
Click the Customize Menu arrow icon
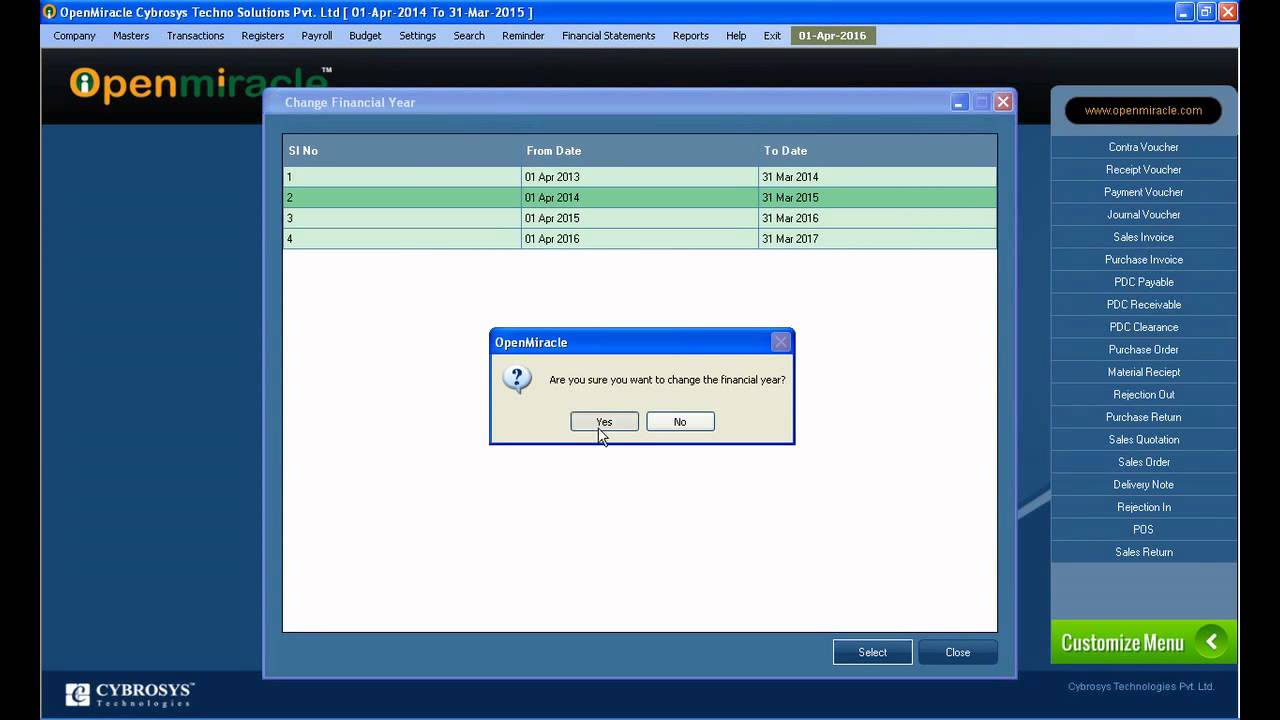(1211, 642)
